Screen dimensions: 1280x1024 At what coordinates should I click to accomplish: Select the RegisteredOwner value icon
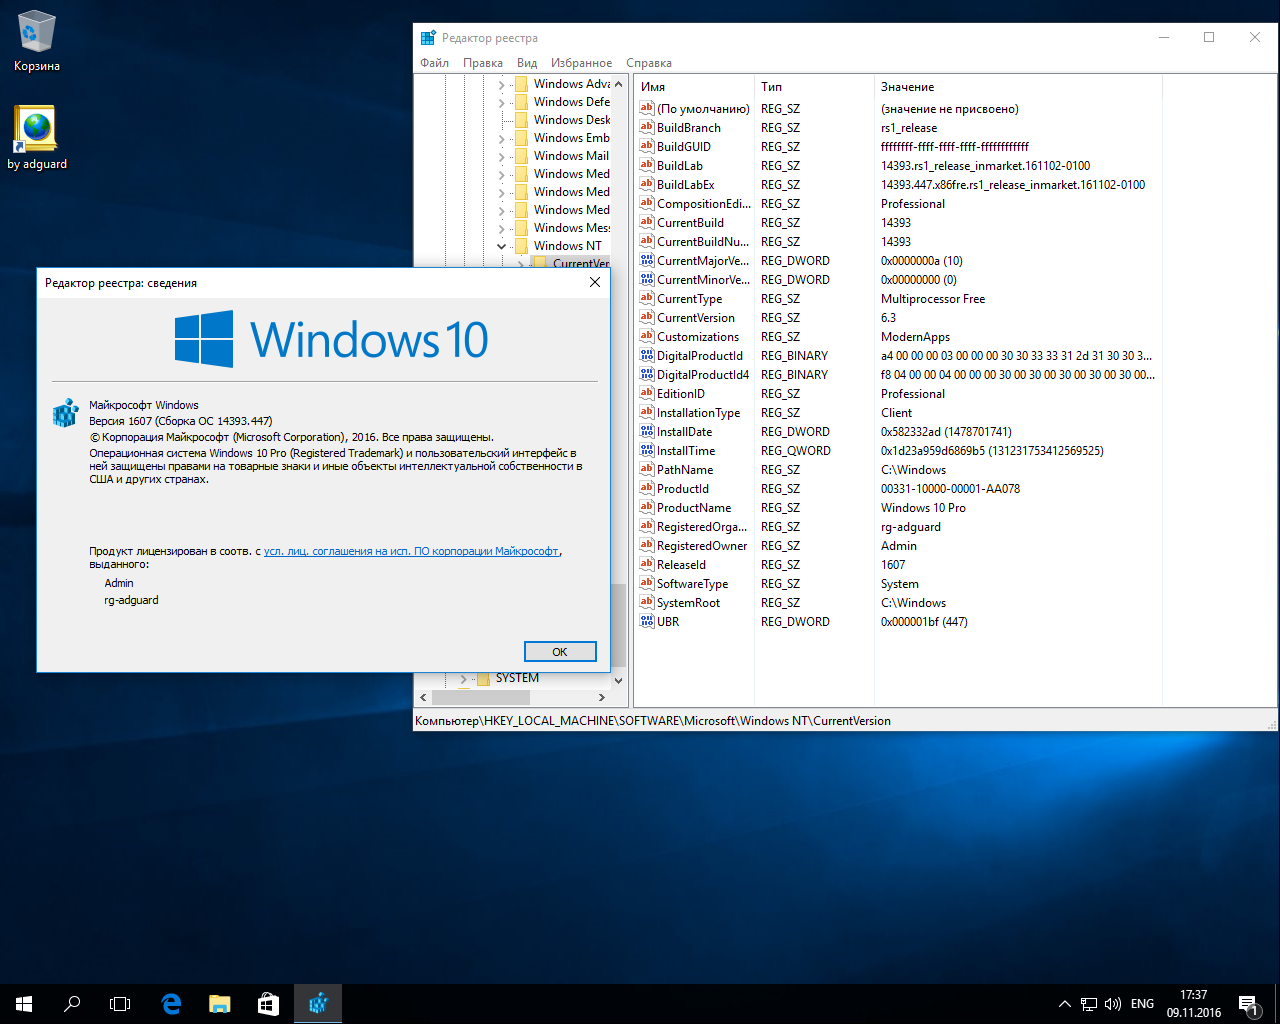[646, 545]
